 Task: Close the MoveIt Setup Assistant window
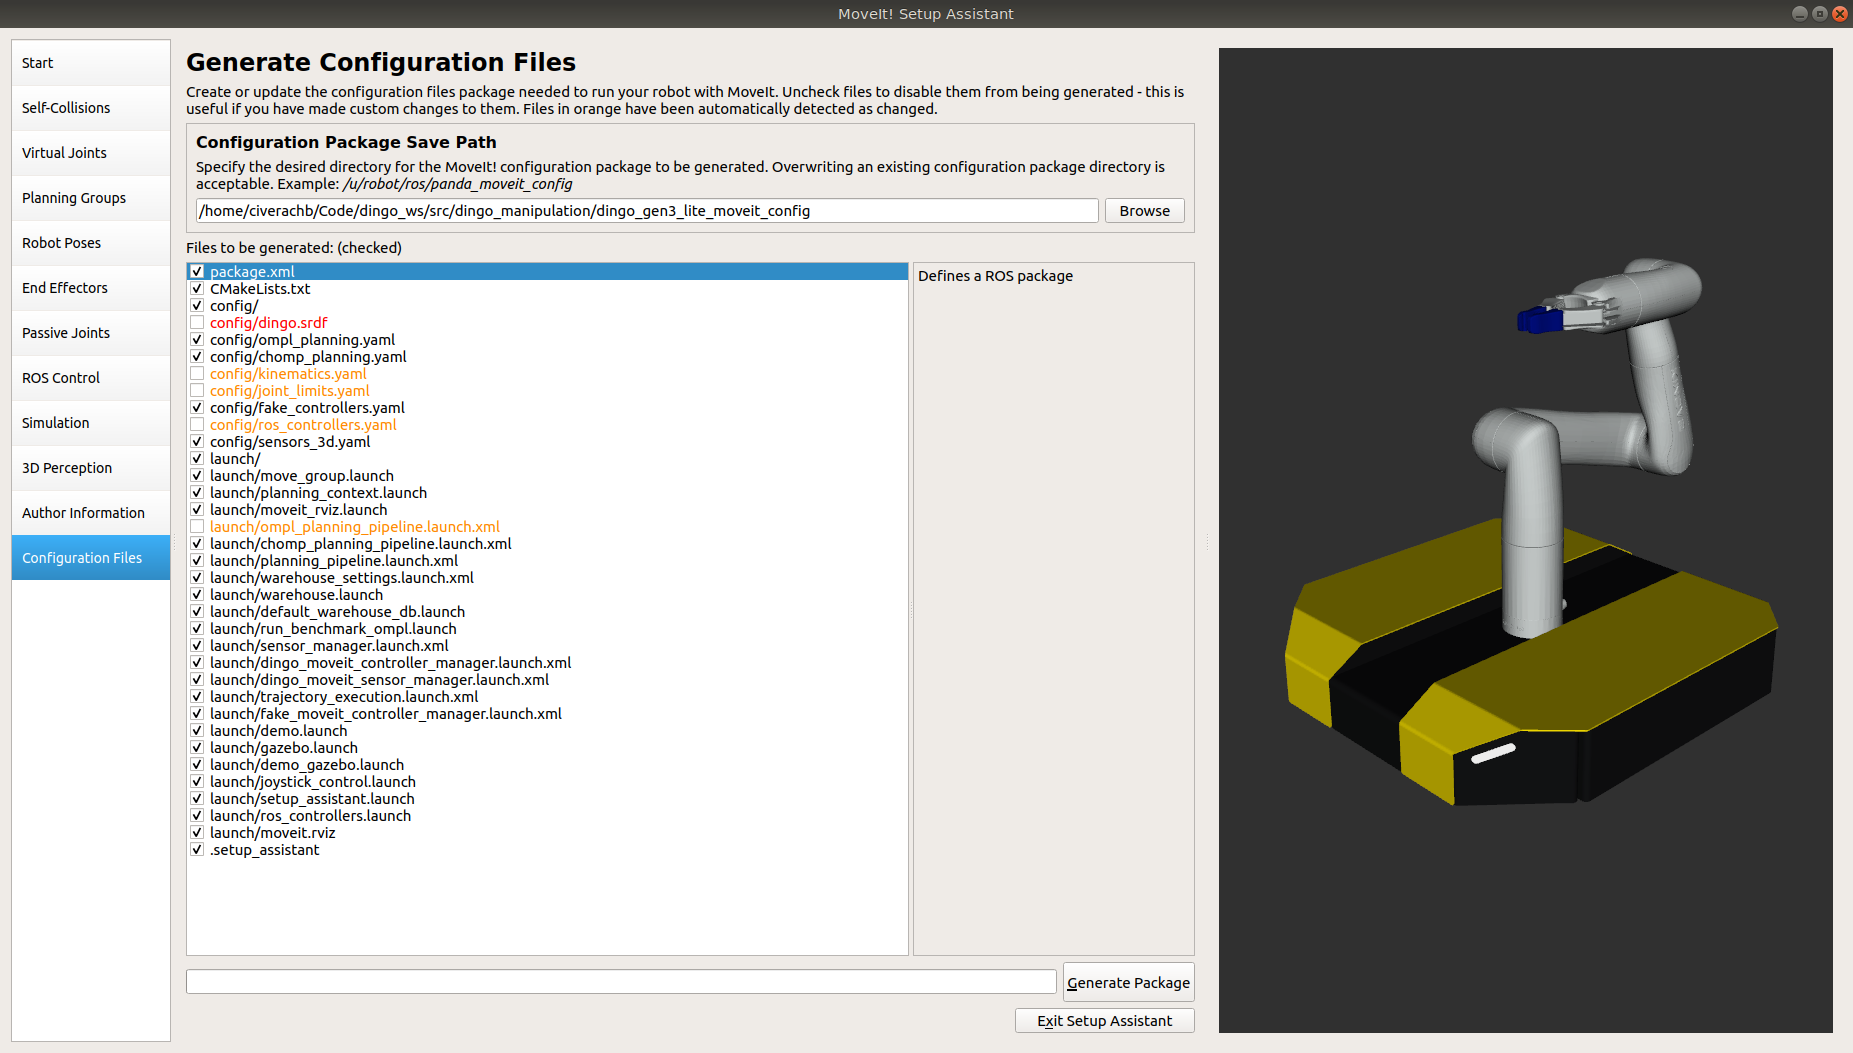pos(1839,14)
